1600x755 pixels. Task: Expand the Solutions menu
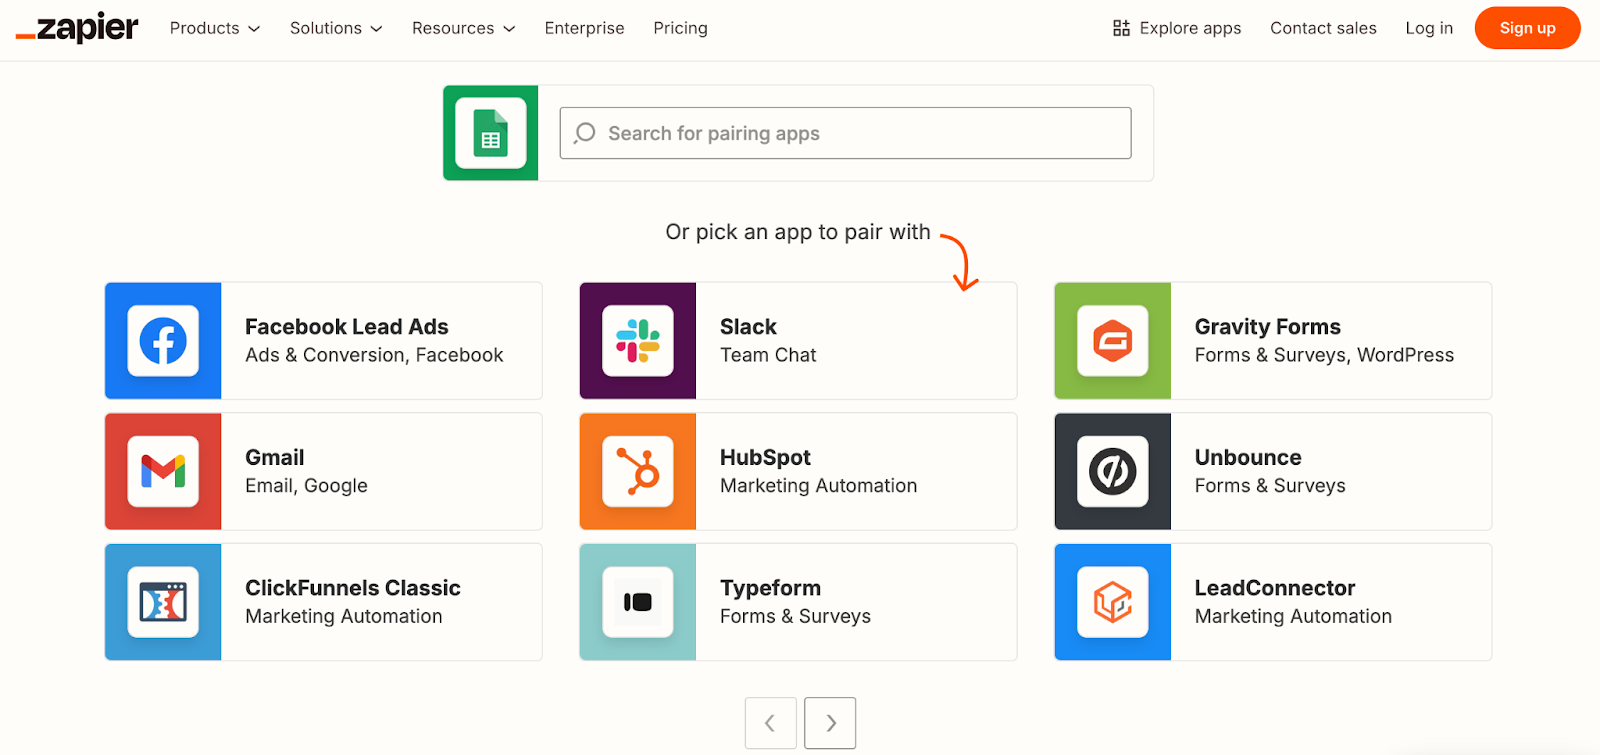(x=336, y=28)
